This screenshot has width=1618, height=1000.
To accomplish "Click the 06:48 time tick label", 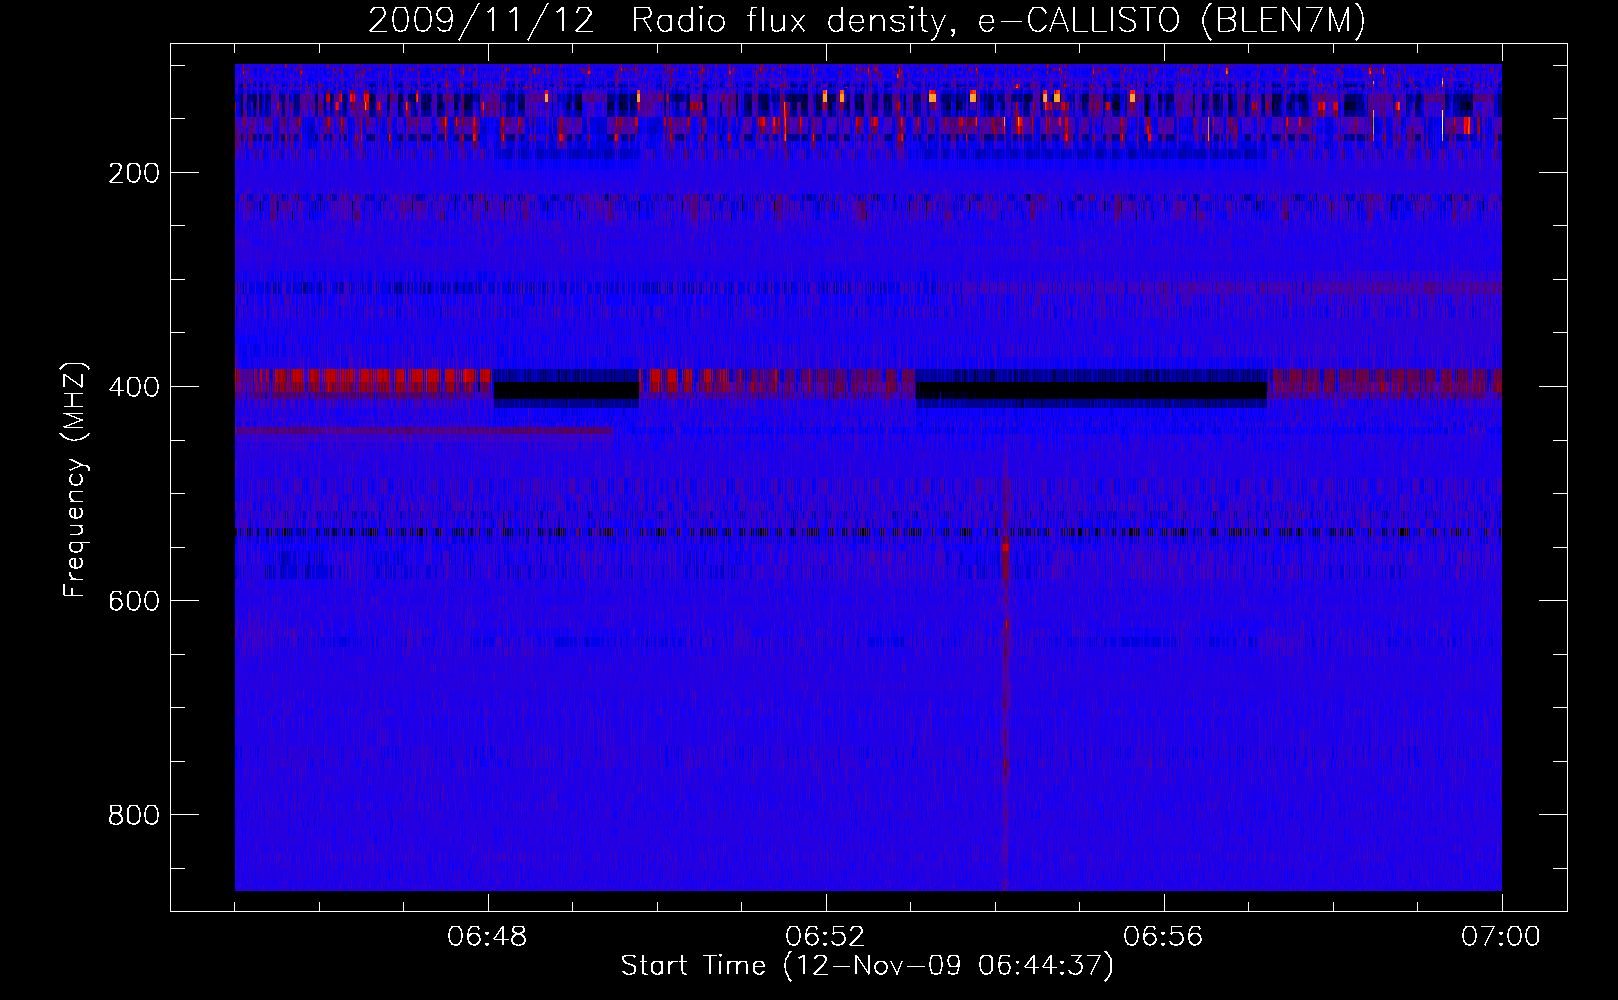I will click(488, 937).
